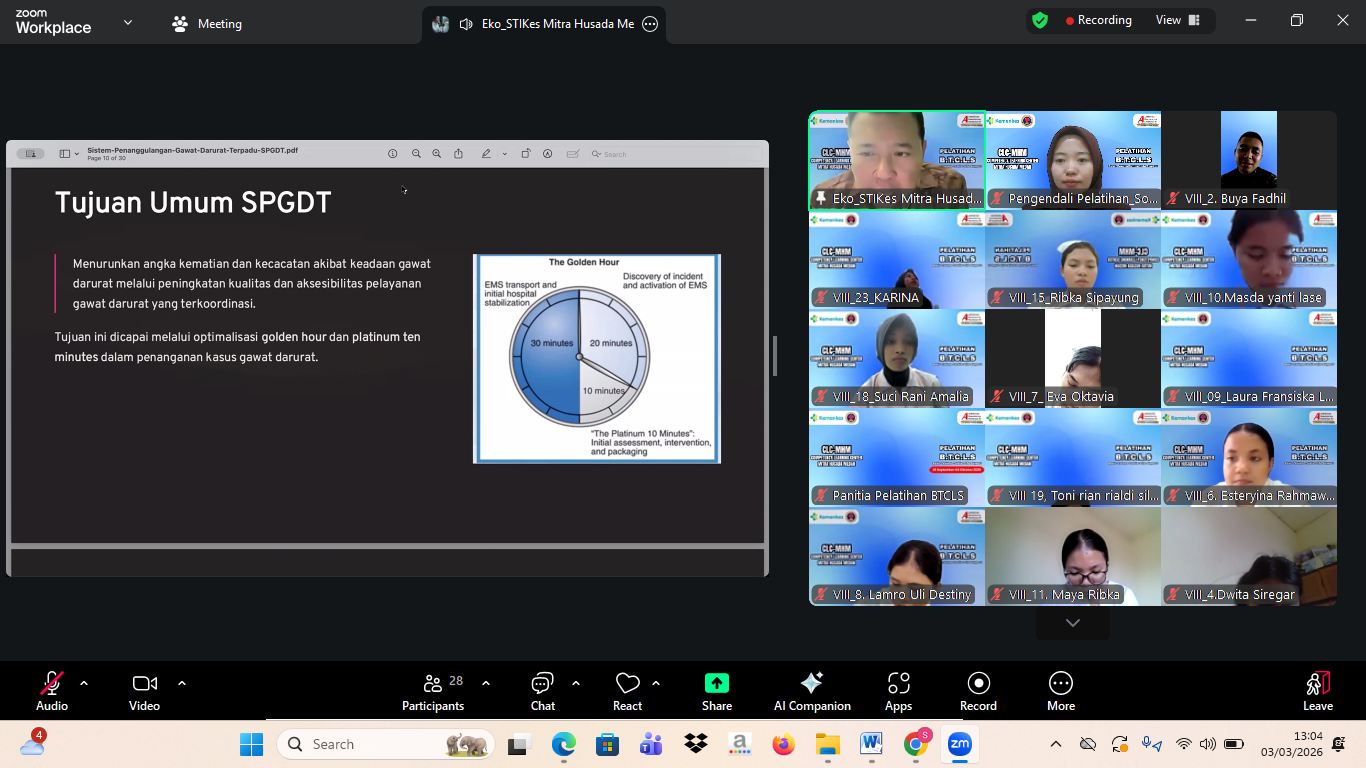Show more participants with down chevron

1072,623
